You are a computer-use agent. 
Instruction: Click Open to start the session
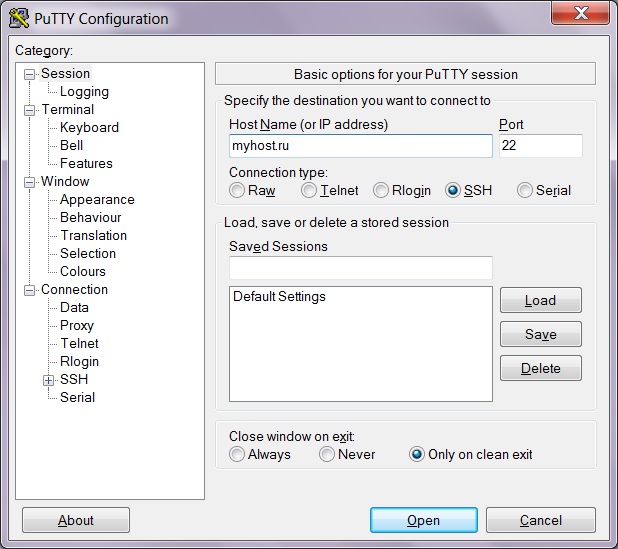coord(424,520)
